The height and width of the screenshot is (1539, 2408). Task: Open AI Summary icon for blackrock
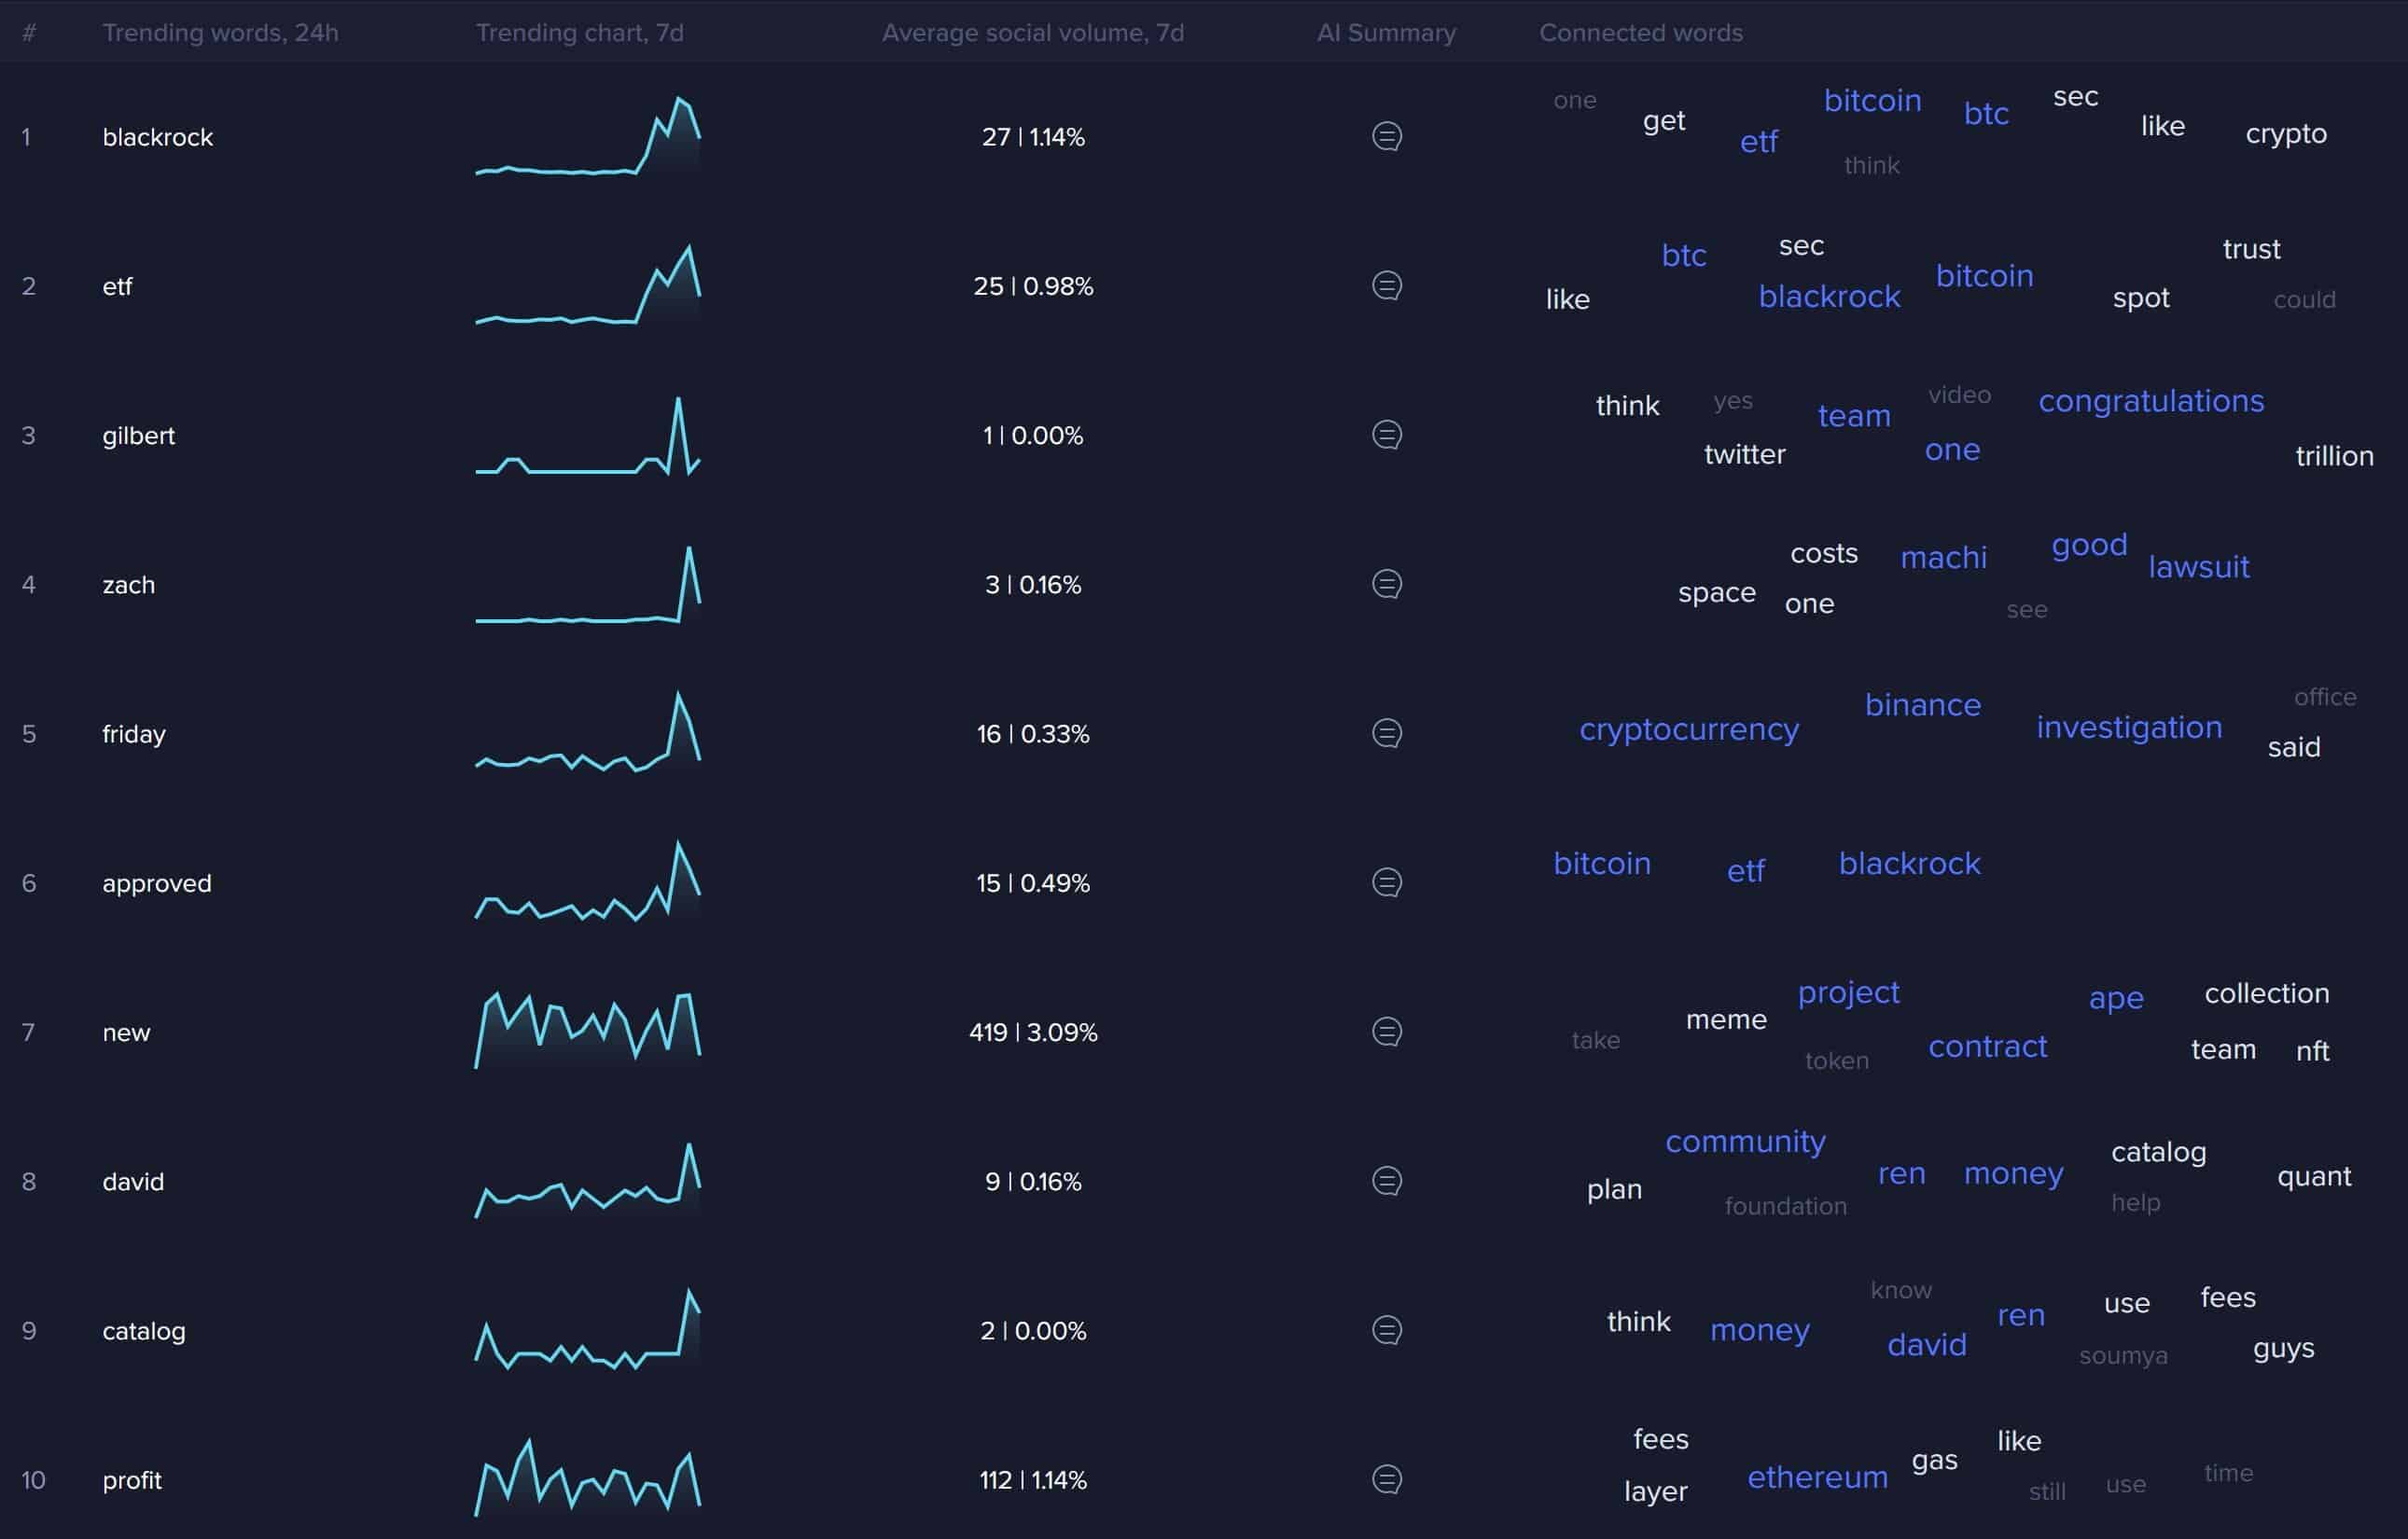click(1386, 136)
